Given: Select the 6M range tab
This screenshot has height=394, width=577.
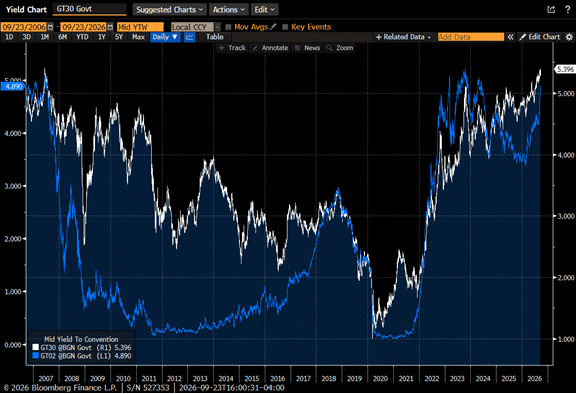Looking at the screenshot, I should [x=63, y=37].
